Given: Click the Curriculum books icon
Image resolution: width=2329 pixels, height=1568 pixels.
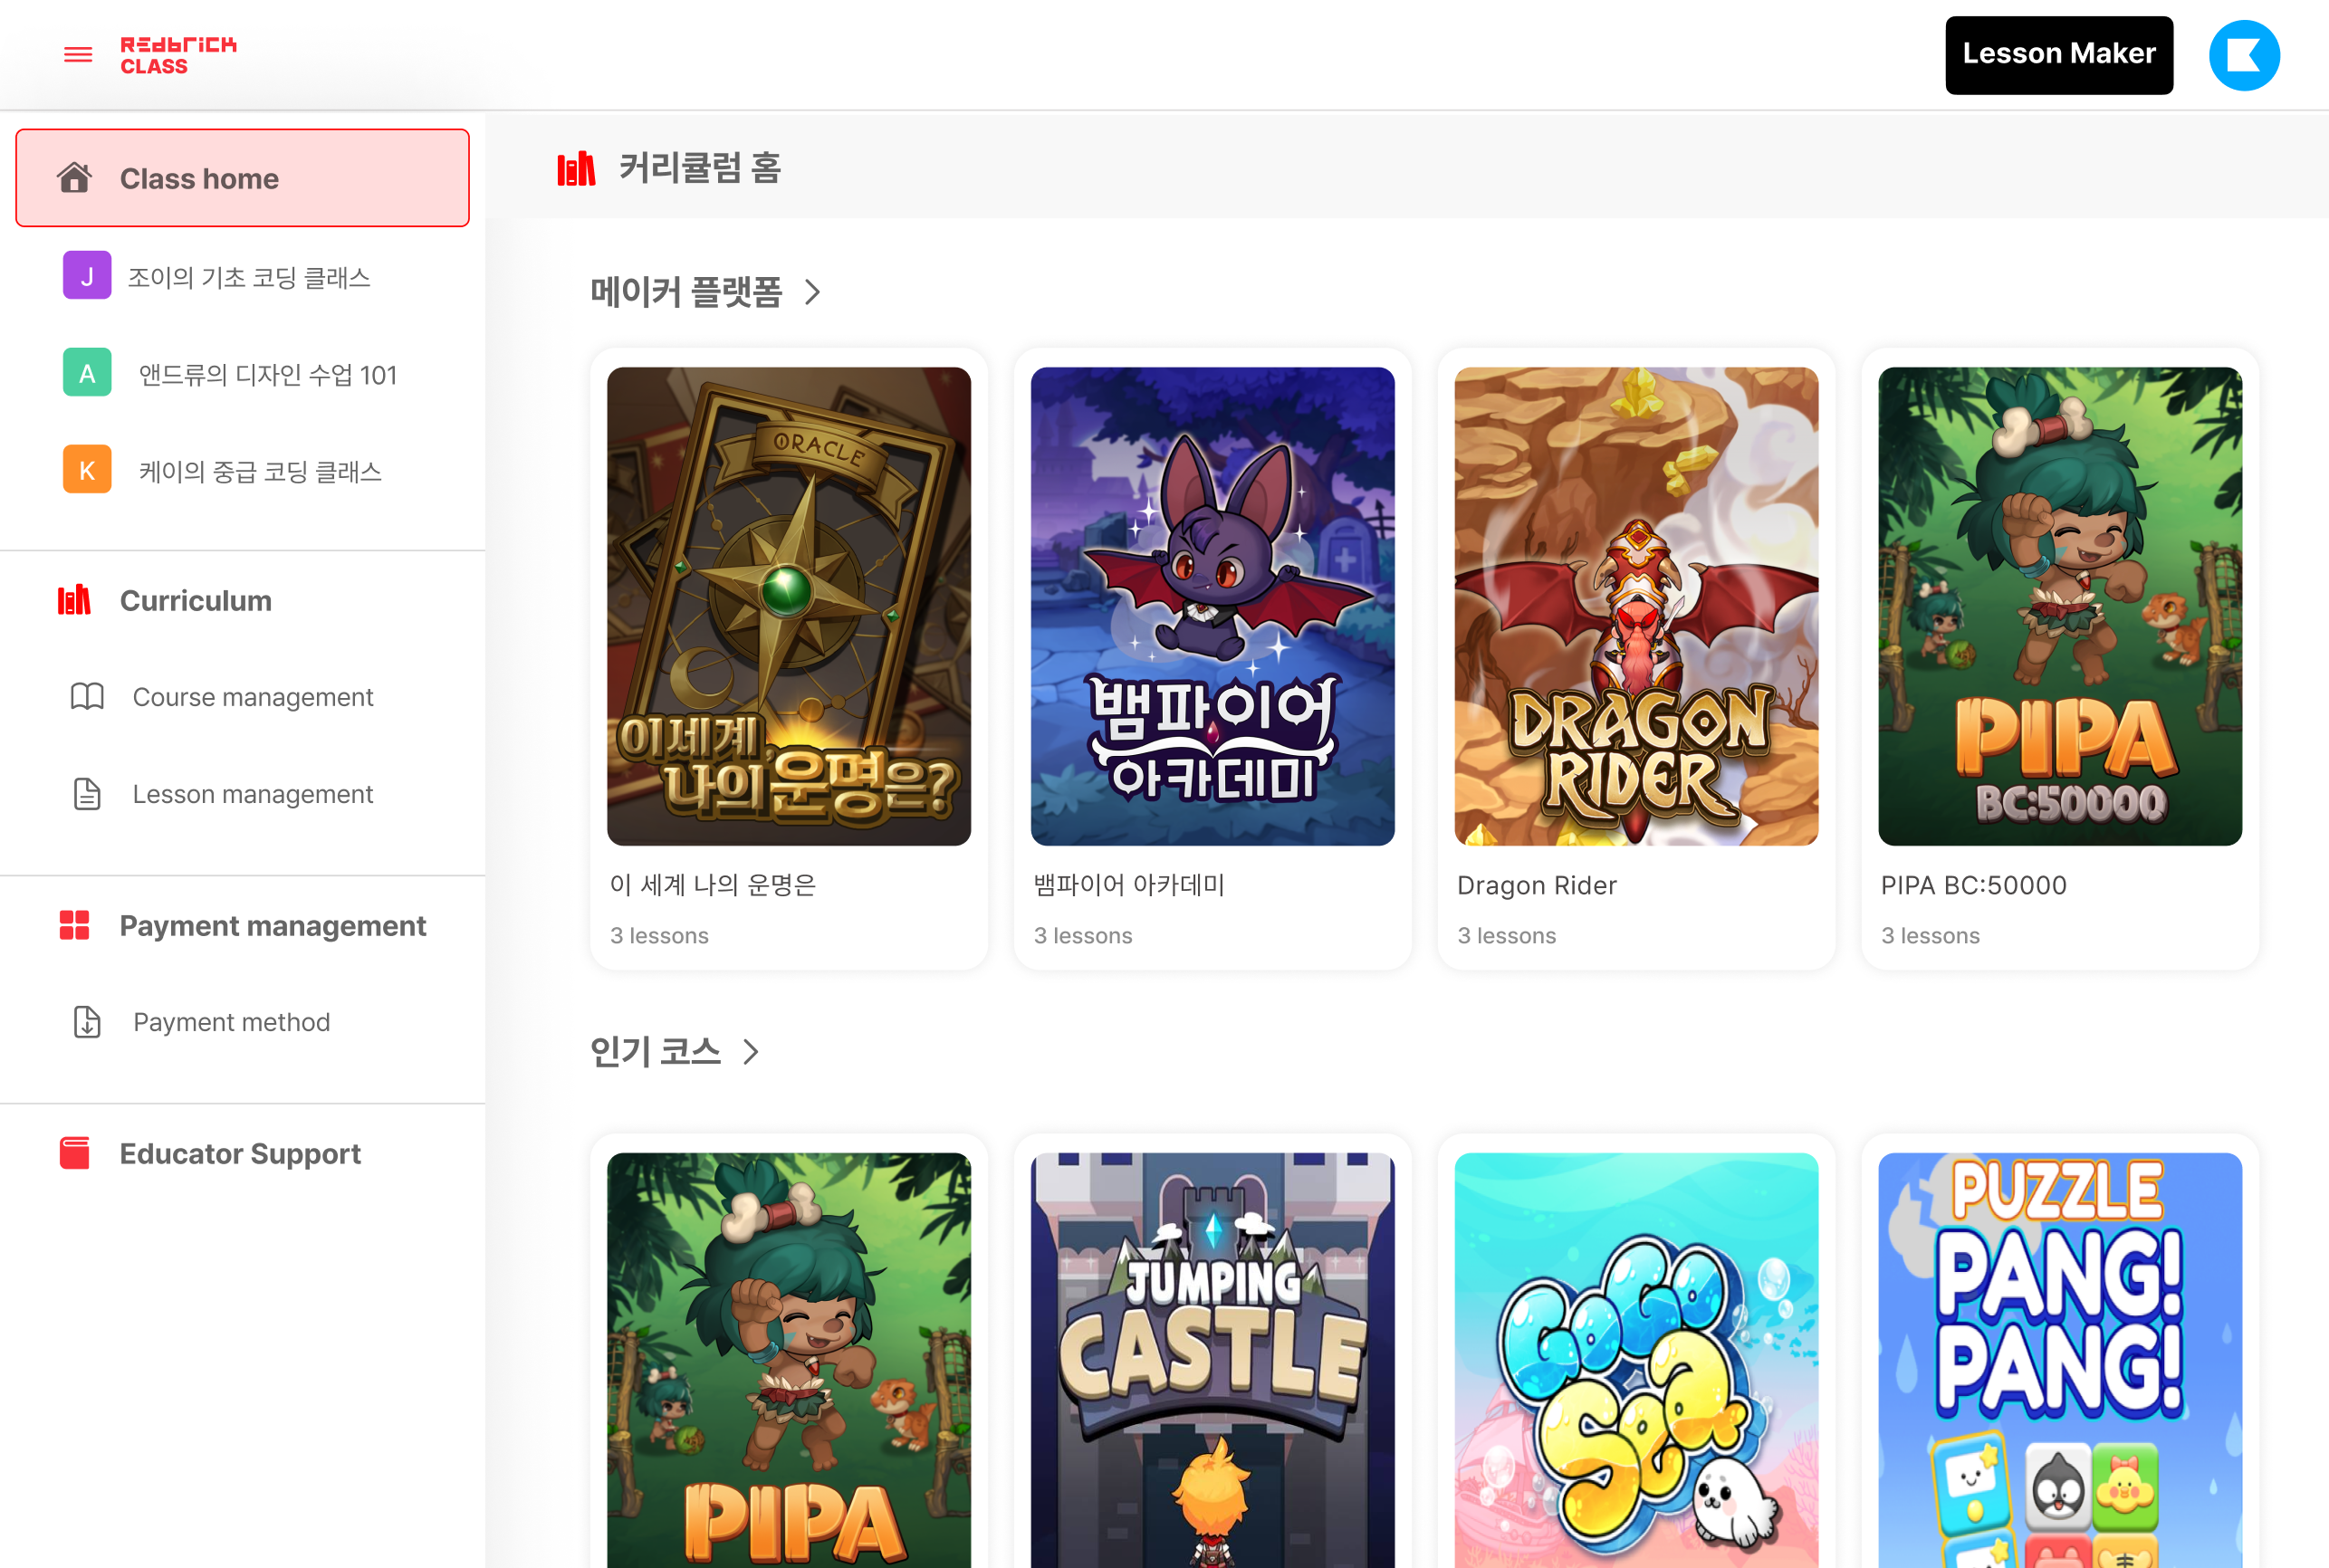Looking at the screenshot, I should 75,600.
